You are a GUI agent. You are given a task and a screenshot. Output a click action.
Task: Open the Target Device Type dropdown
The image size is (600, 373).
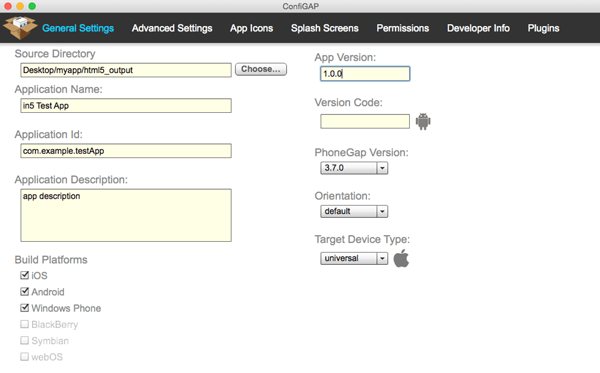tap(354, 258)
